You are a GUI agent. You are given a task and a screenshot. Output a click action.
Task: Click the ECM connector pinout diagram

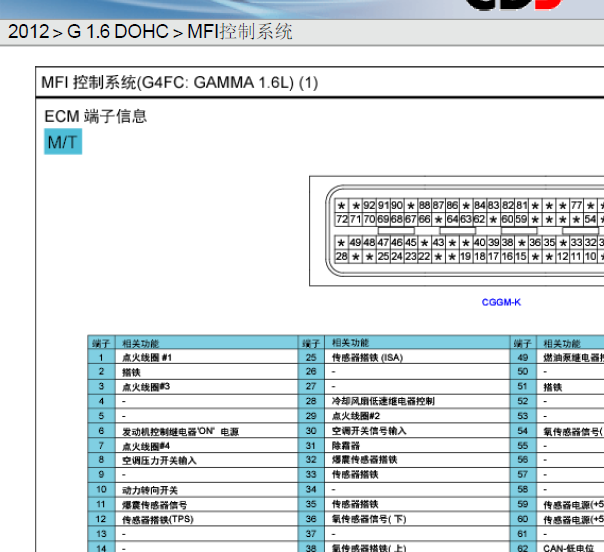[456, 231]
